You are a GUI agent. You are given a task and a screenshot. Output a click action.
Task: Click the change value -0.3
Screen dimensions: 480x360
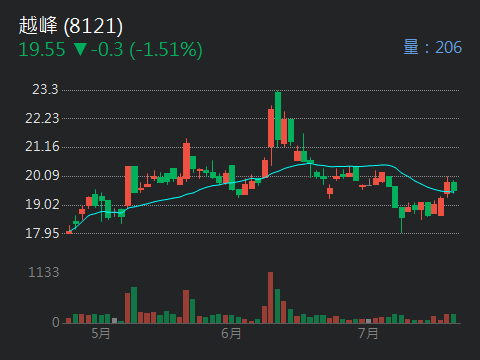click(107, 50)
